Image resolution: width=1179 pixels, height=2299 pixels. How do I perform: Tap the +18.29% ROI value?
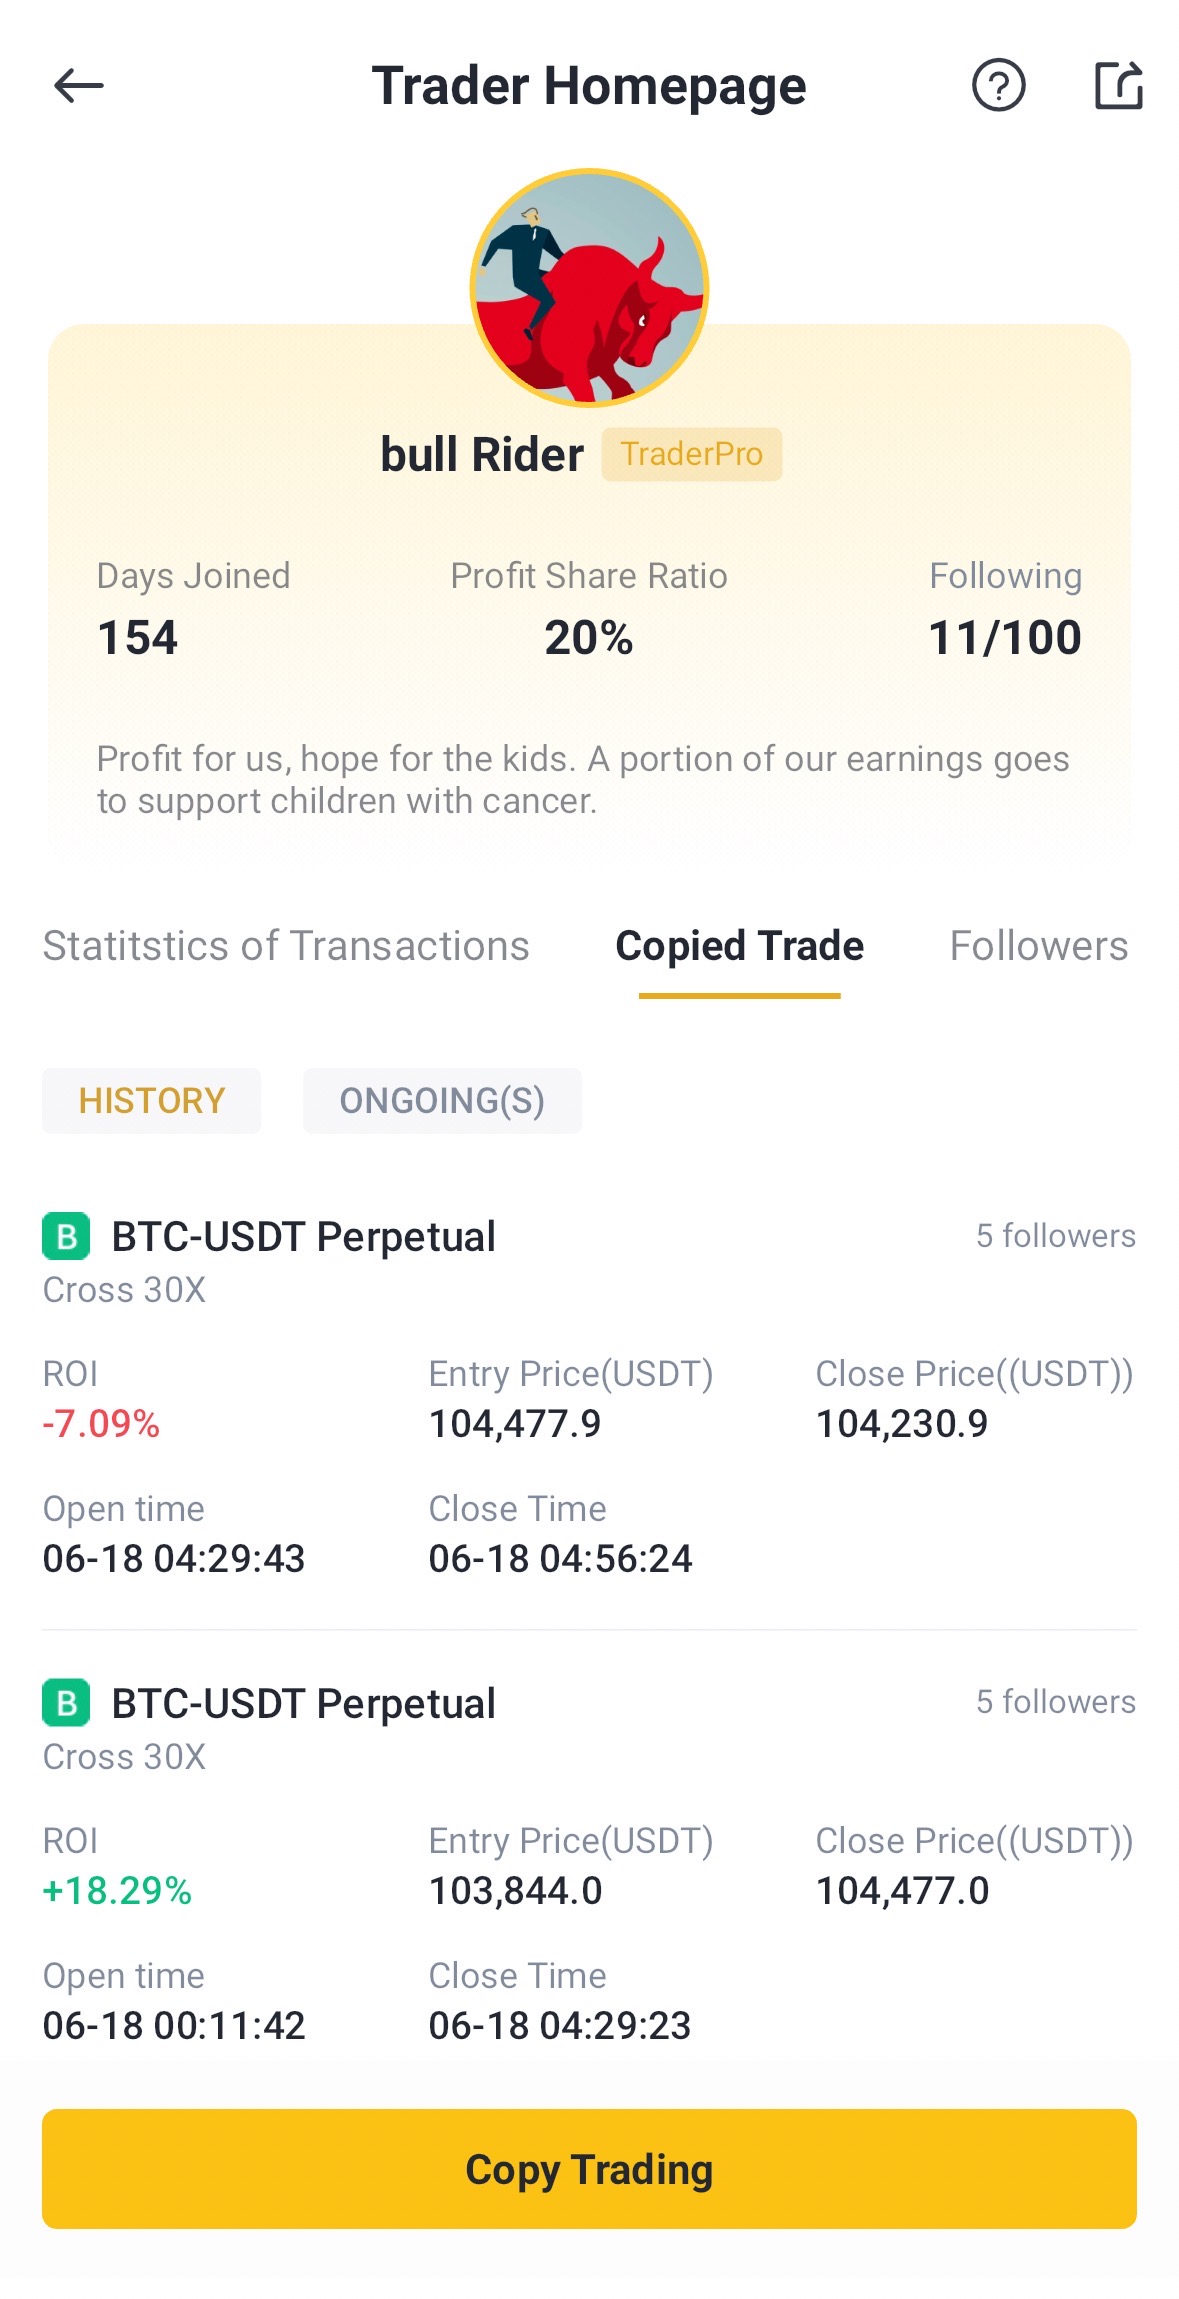tap(117, 1890)
